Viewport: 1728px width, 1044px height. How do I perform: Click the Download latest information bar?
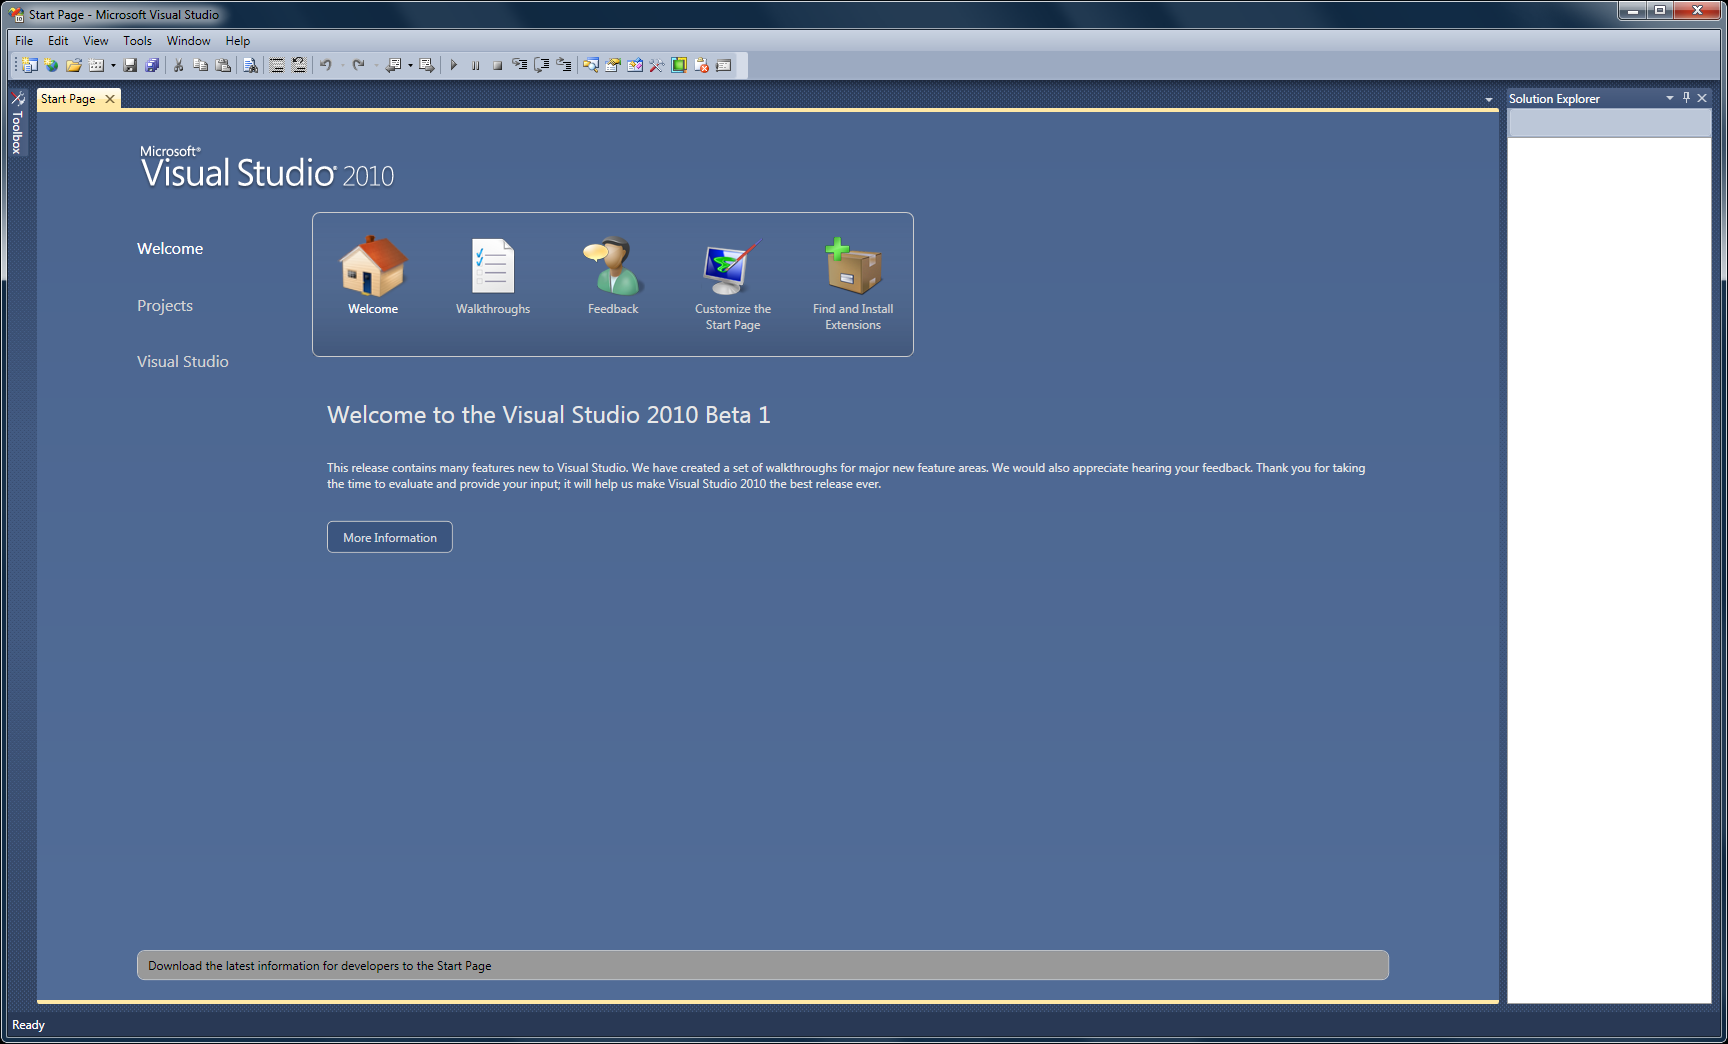763,965
